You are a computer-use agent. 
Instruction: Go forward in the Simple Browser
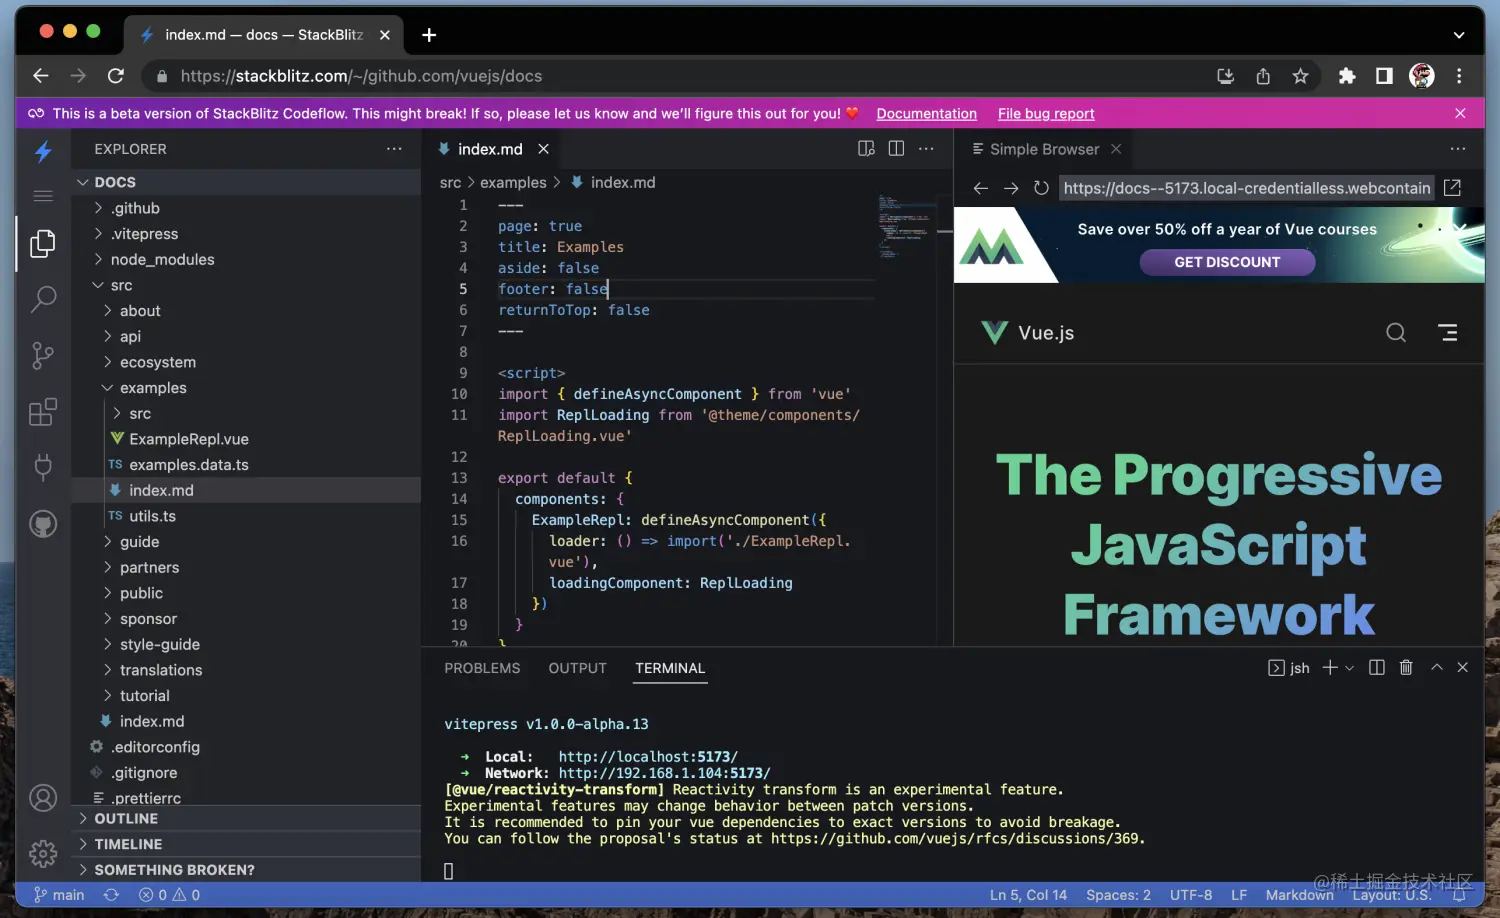point(1011,188)
